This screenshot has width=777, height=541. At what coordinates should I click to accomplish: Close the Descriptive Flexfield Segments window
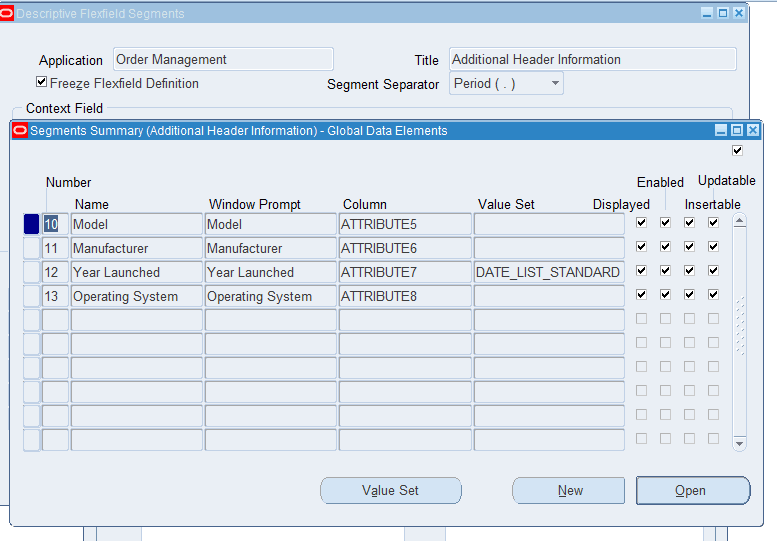(739, 13)
